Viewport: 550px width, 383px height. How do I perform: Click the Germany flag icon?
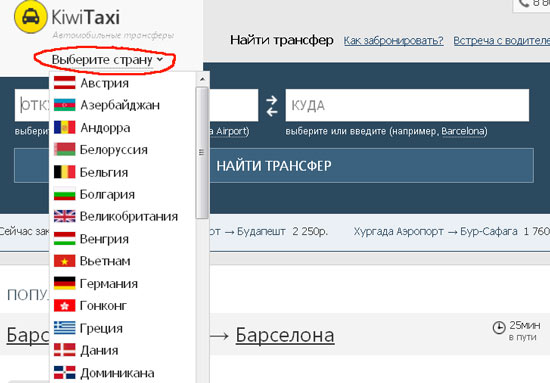point(65,283)
